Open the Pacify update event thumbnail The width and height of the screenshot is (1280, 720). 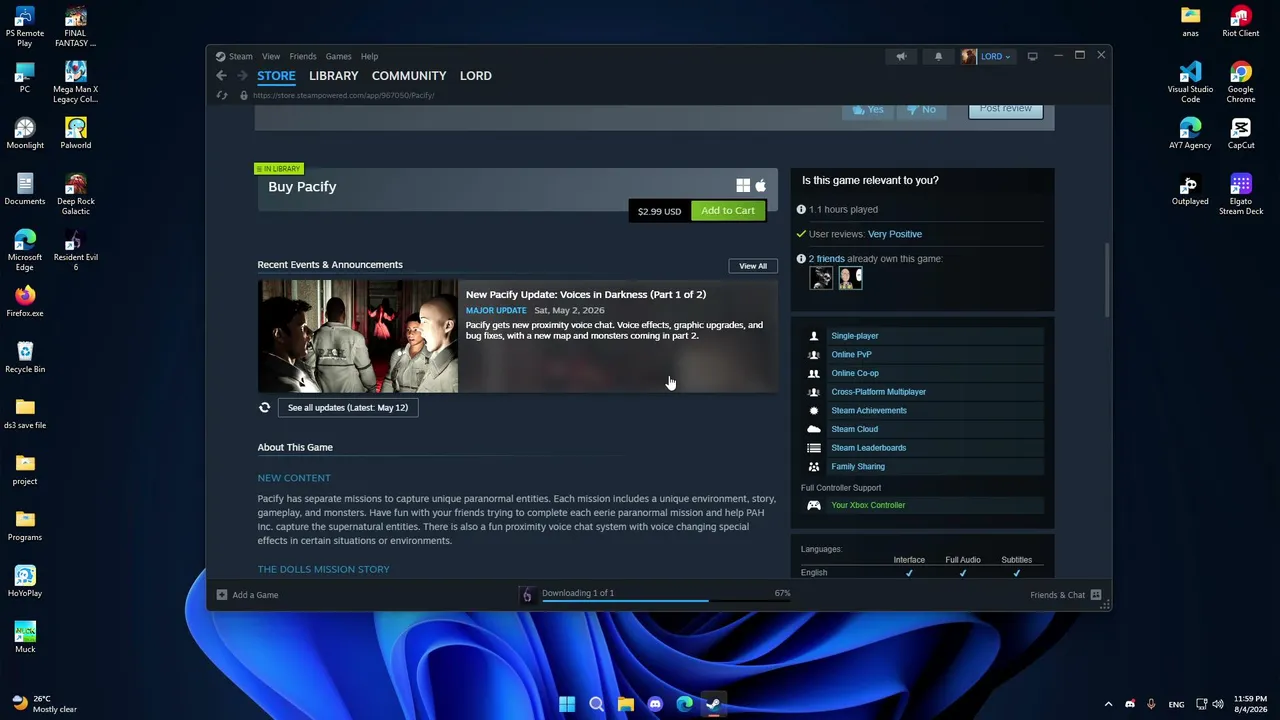pyautogui.click(x=358, y=336)
